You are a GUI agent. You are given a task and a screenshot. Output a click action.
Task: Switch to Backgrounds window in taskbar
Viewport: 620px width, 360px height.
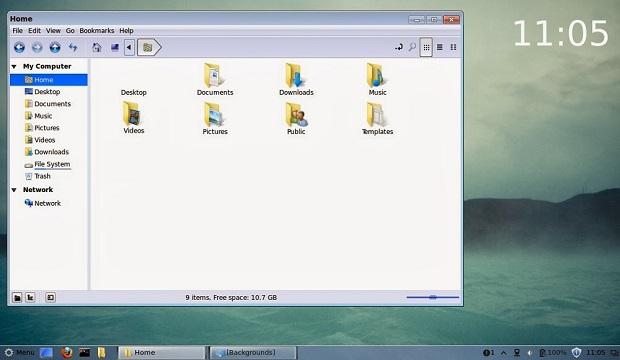tap(253, 352)
